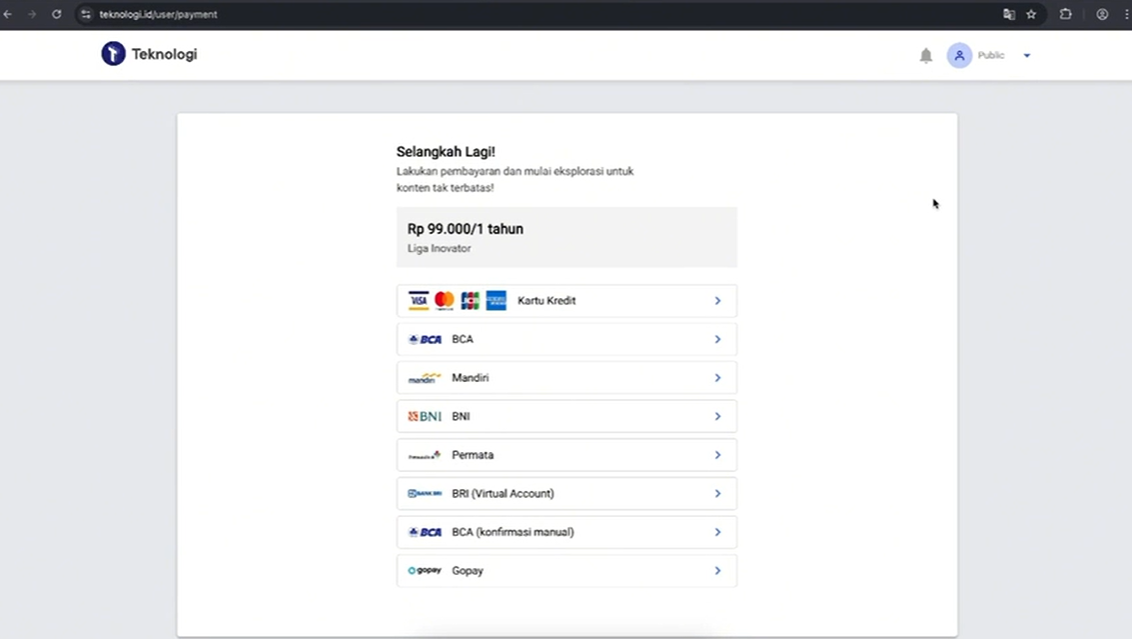Click the Gopay logo
The width and height of the screenshot is (1132, 639).
(424, 571)
